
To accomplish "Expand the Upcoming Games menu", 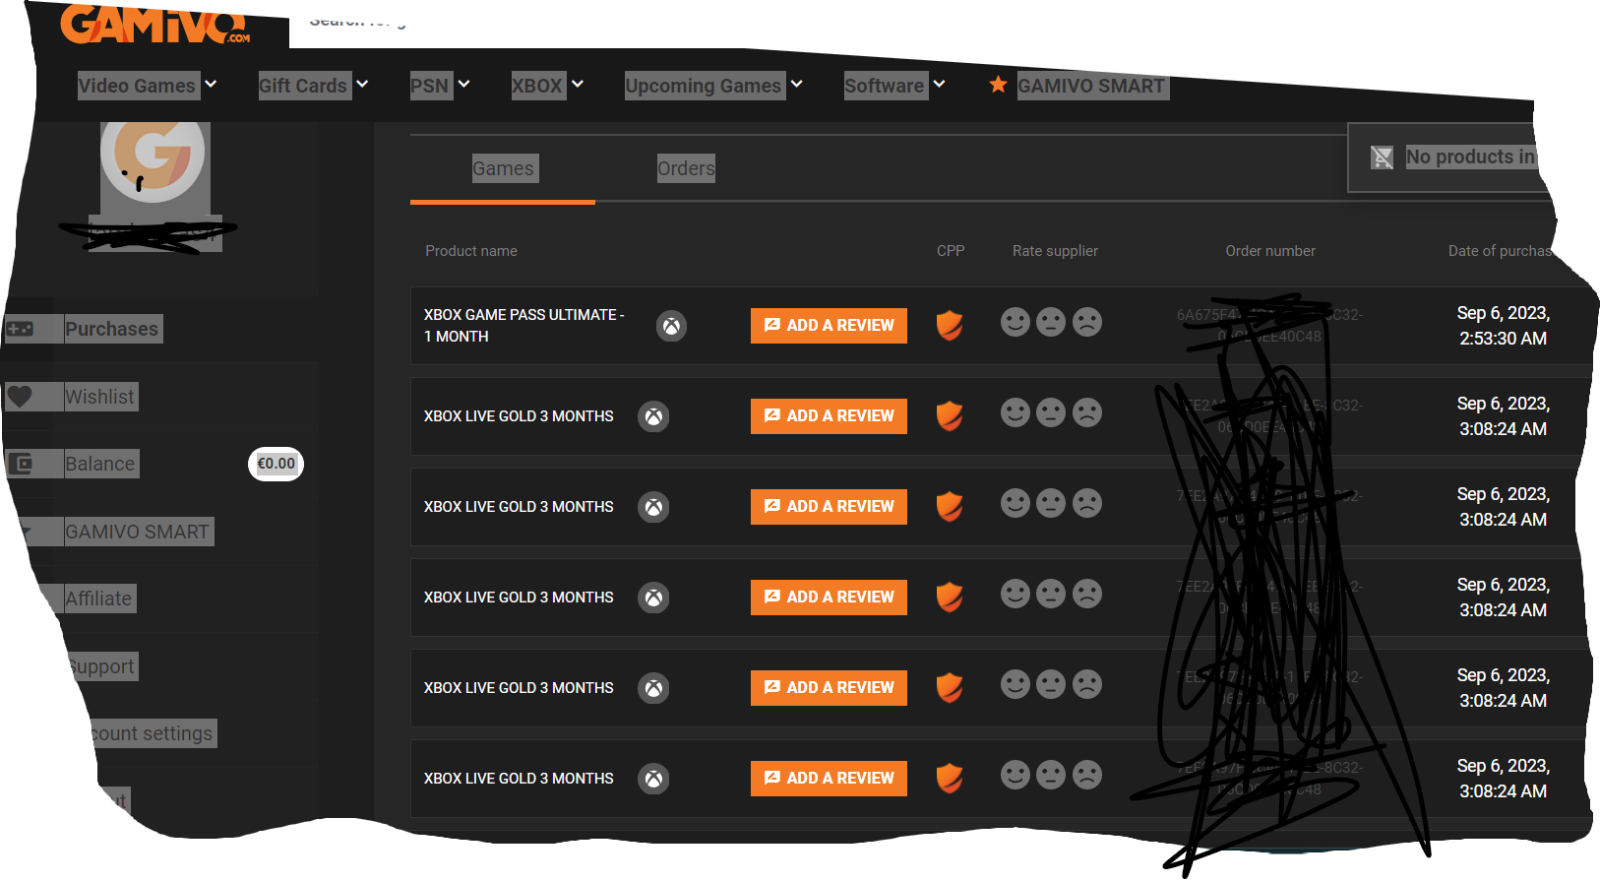I will (x=714, y=86).
